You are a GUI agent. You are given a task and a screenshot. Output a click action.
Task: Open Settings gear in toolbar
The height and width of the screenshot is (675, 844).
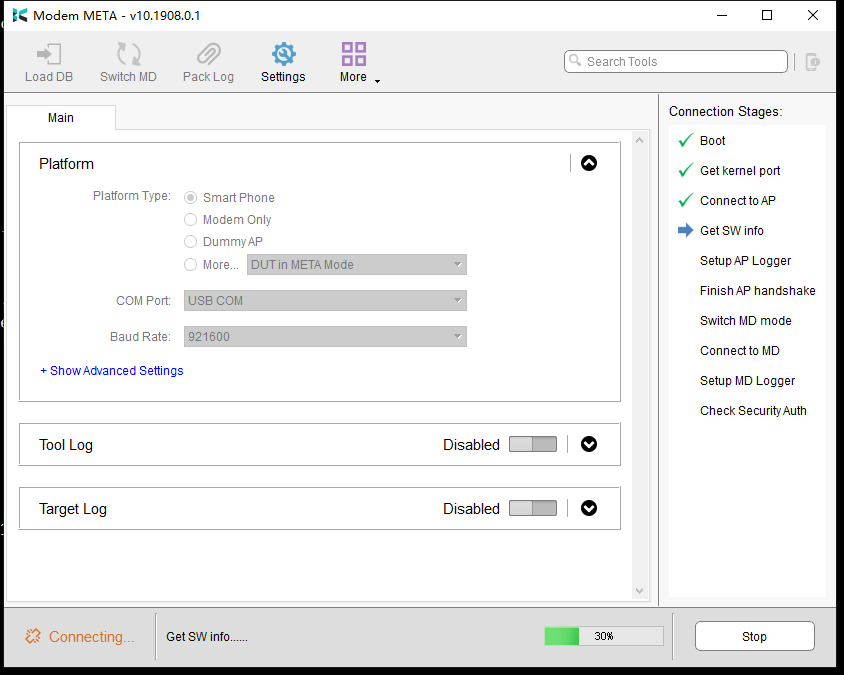click(x=284, y=54)
